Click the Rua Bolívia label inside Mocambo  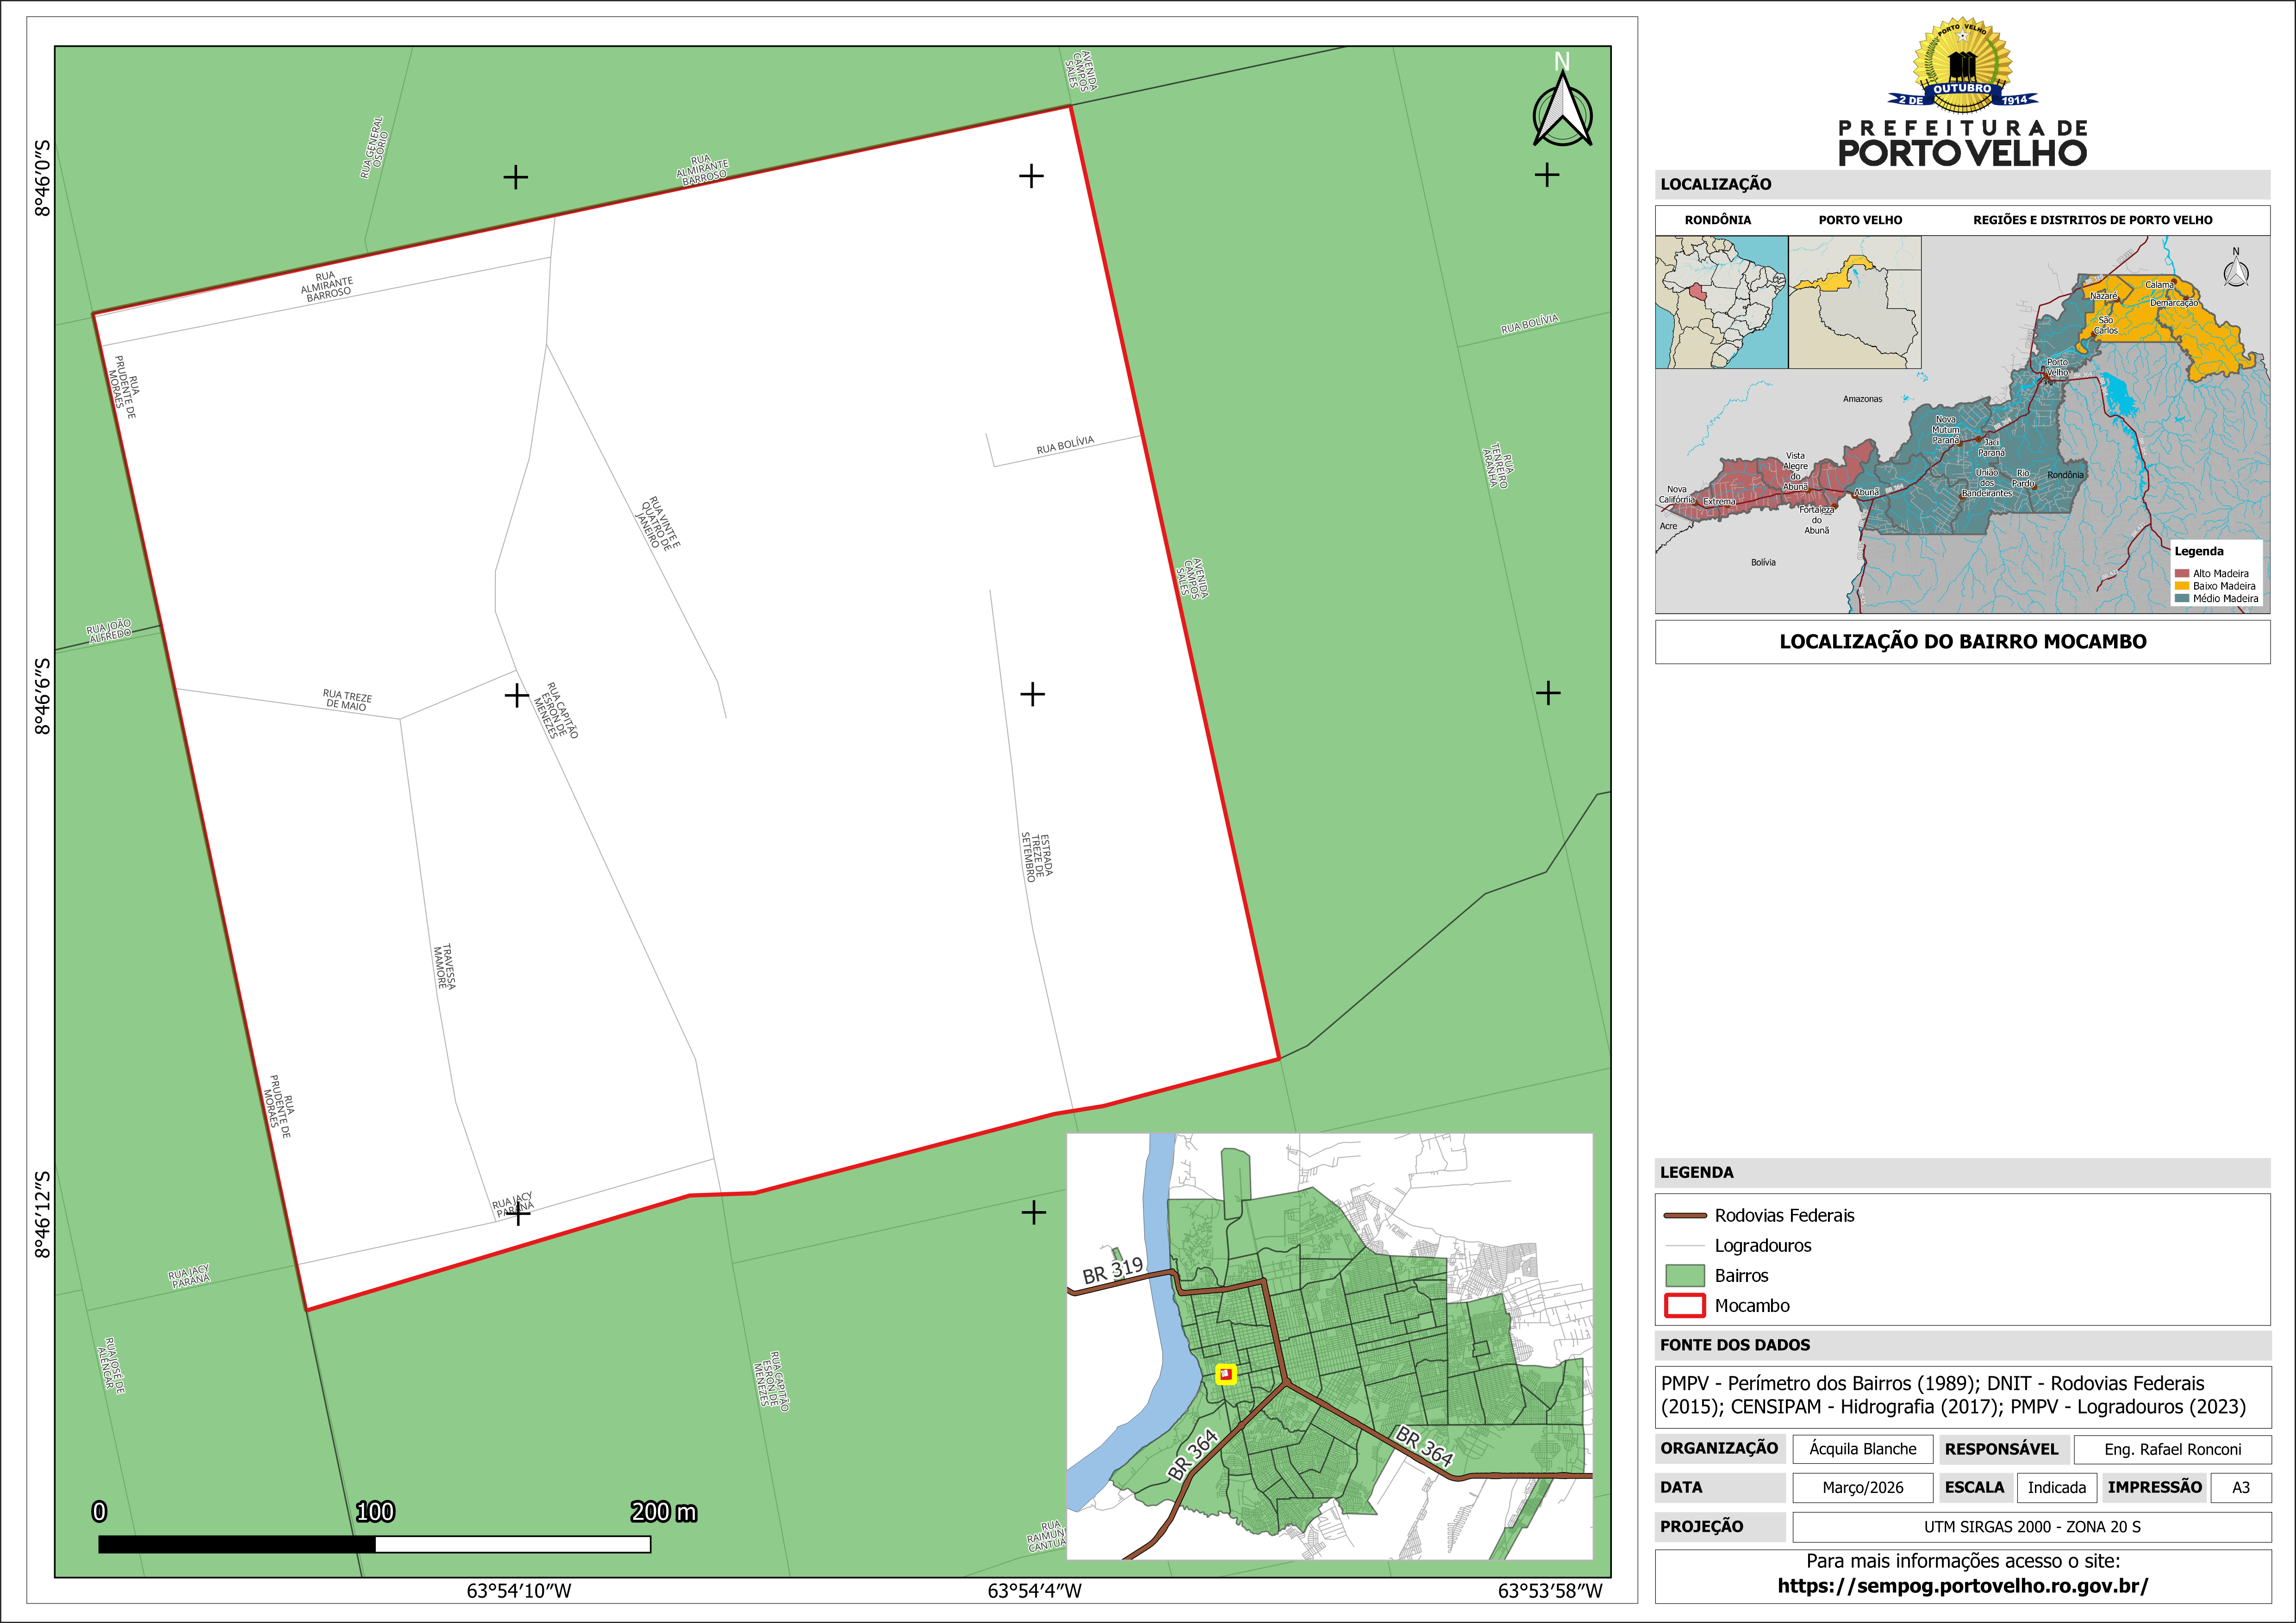(x=1065, y=446)
